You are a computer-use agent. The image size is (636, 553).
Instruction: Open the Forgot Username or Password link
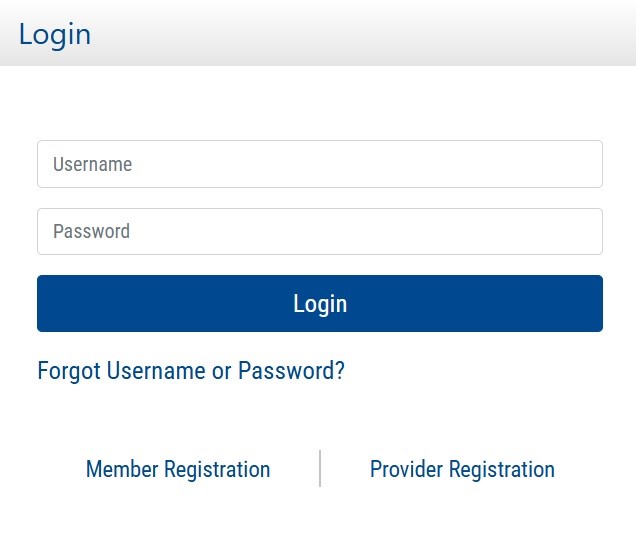point(191,371)
